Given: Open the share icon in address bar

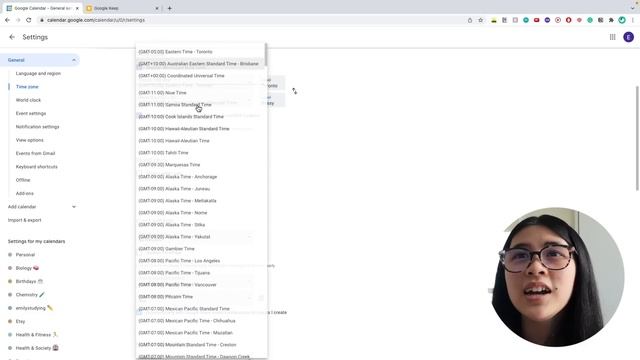Looking at the screenshot, I should point(470,20).
